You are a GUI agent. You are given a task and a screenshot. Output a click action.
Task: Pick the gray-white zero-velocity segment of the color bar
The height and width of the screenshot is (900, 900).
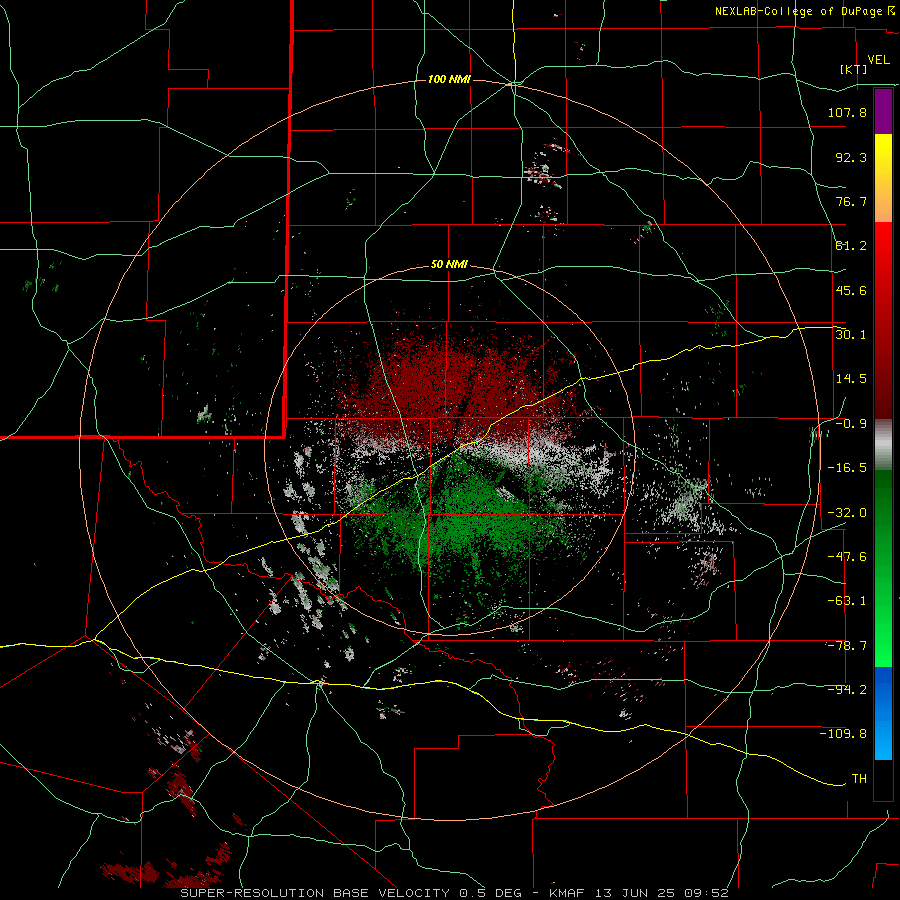click(x=883, y=445)
